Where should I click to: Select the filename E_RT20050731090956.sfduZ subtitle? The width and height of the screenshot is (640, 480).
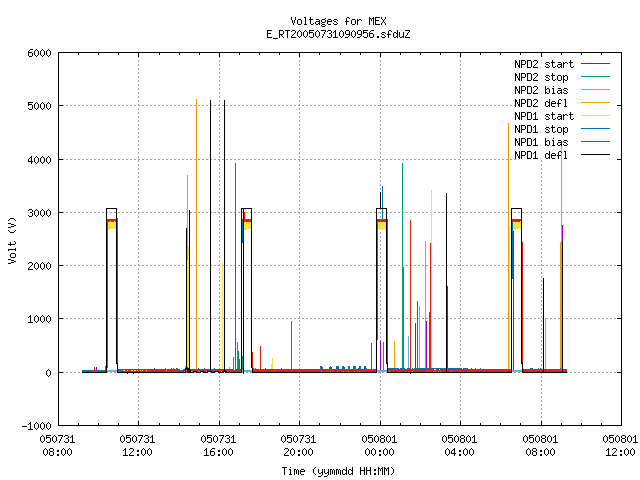(x=338, y=34)
